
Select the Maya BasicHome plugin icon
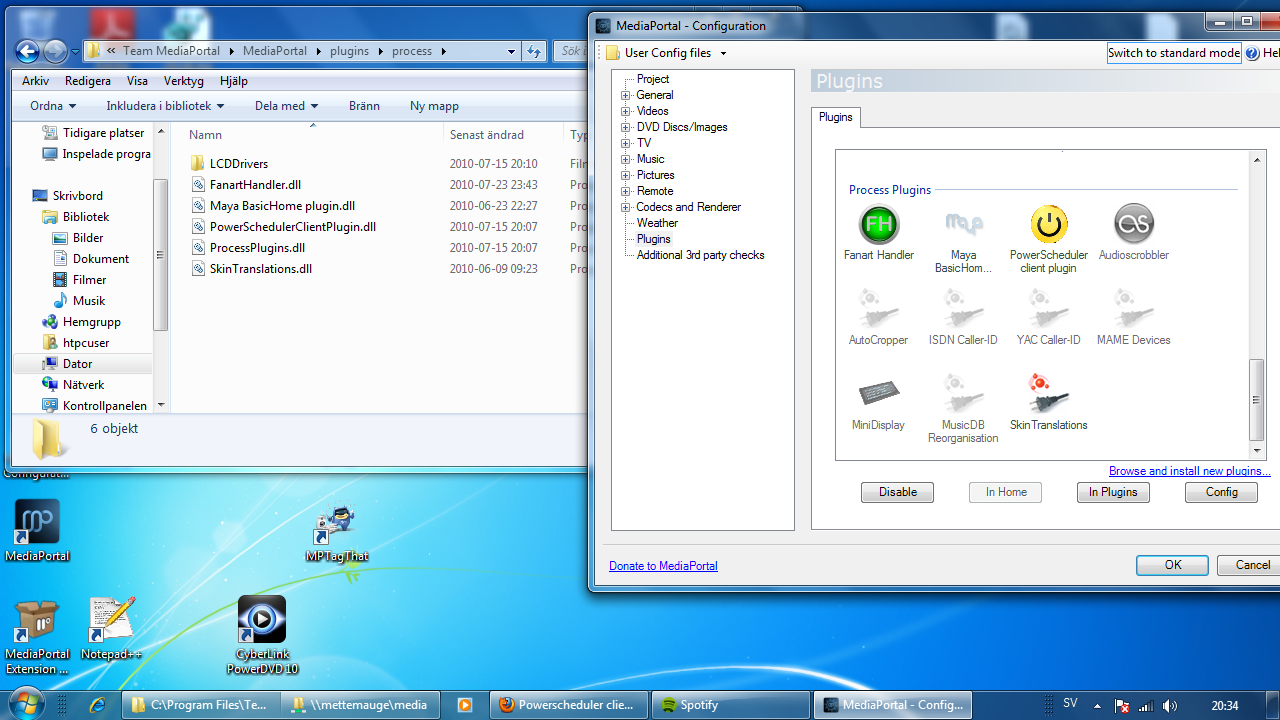964,225
